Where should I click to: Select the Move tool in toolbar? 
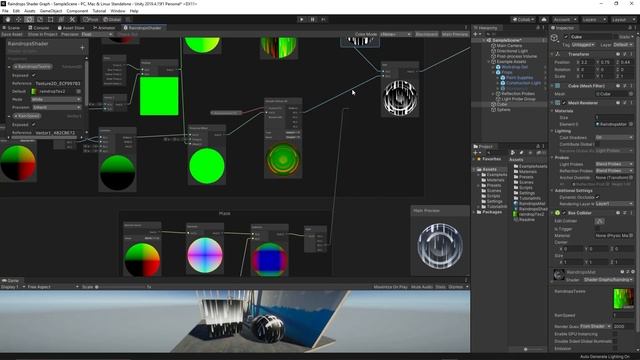pyautogui.click(x=18, y=19)
